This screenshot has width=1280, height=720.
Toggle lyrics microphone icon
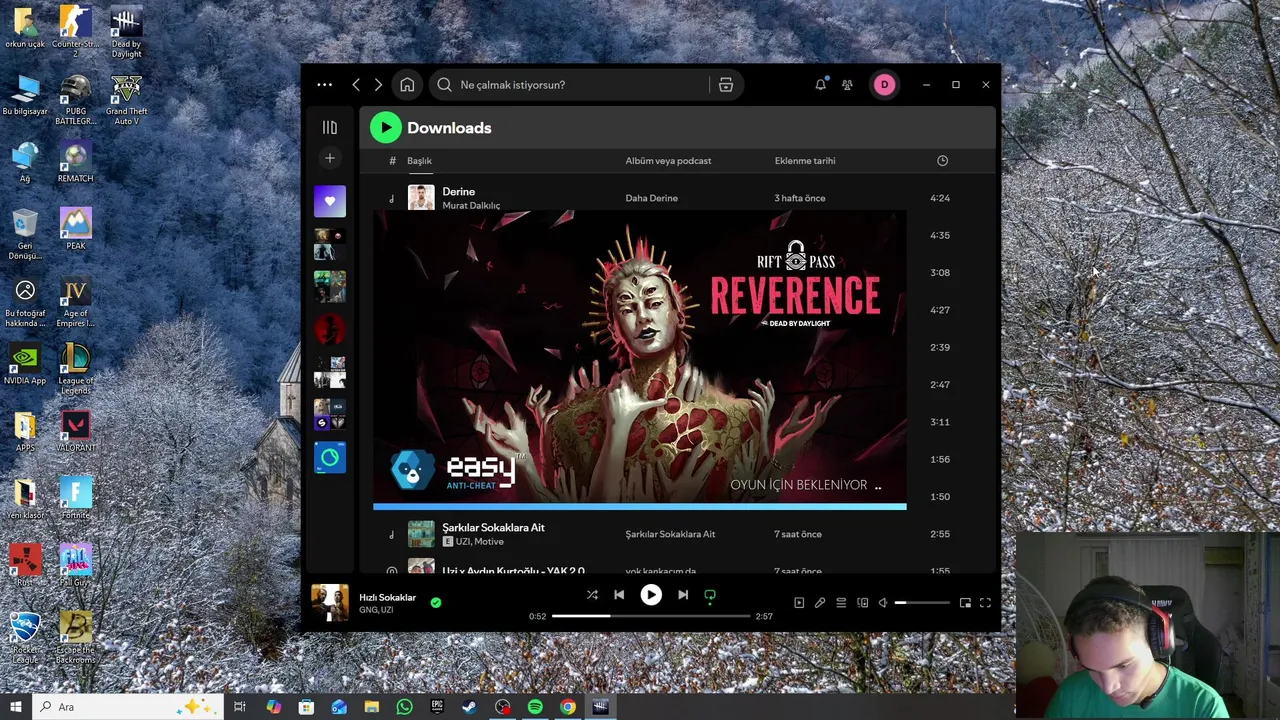820,603
